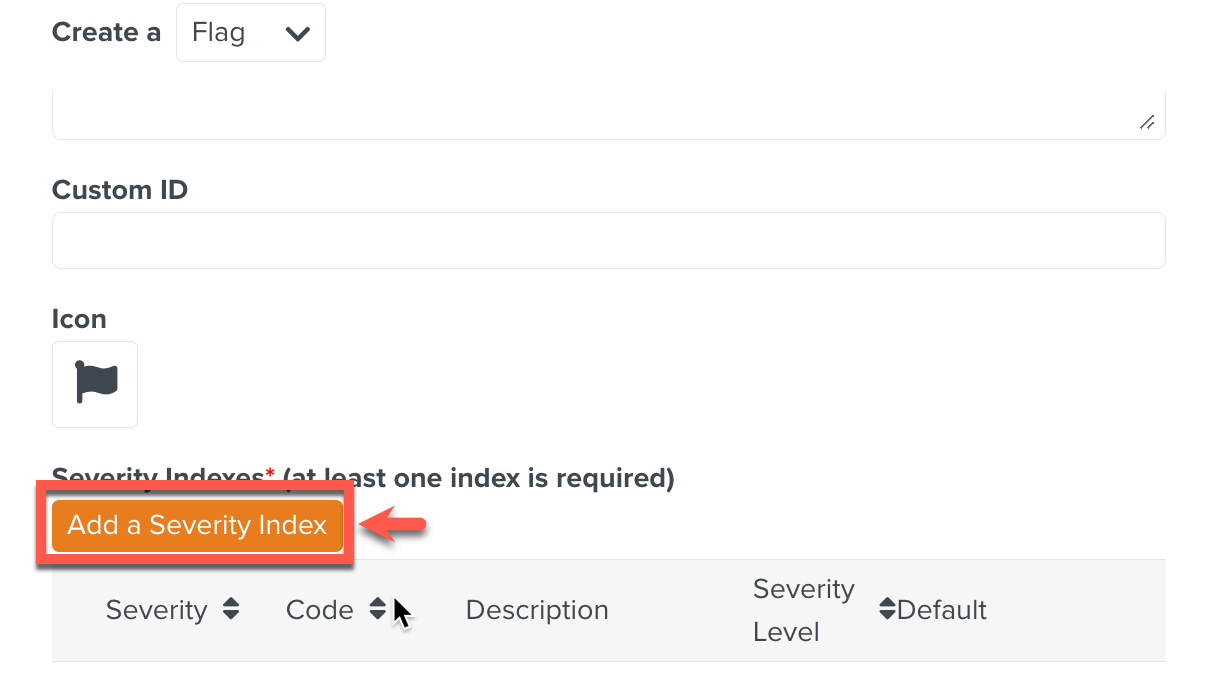Viewport: 1208px width, 696px height.
Task: Click the sort icon beside Severity Level
Action: pyautogui.click(x=888, y=609)
